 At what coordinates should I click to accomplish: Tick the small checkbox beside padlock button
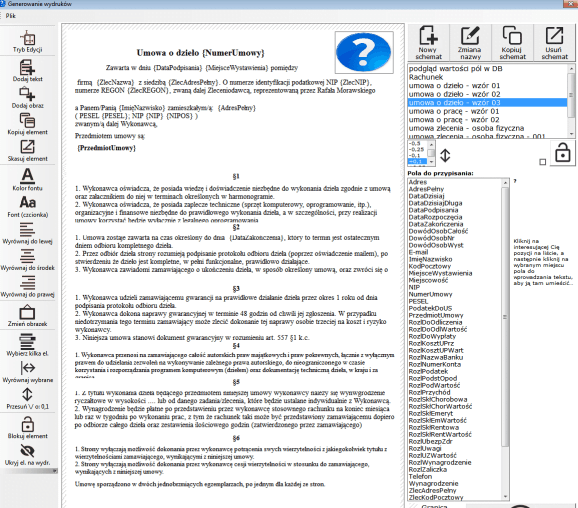click(x=543, y=162)
